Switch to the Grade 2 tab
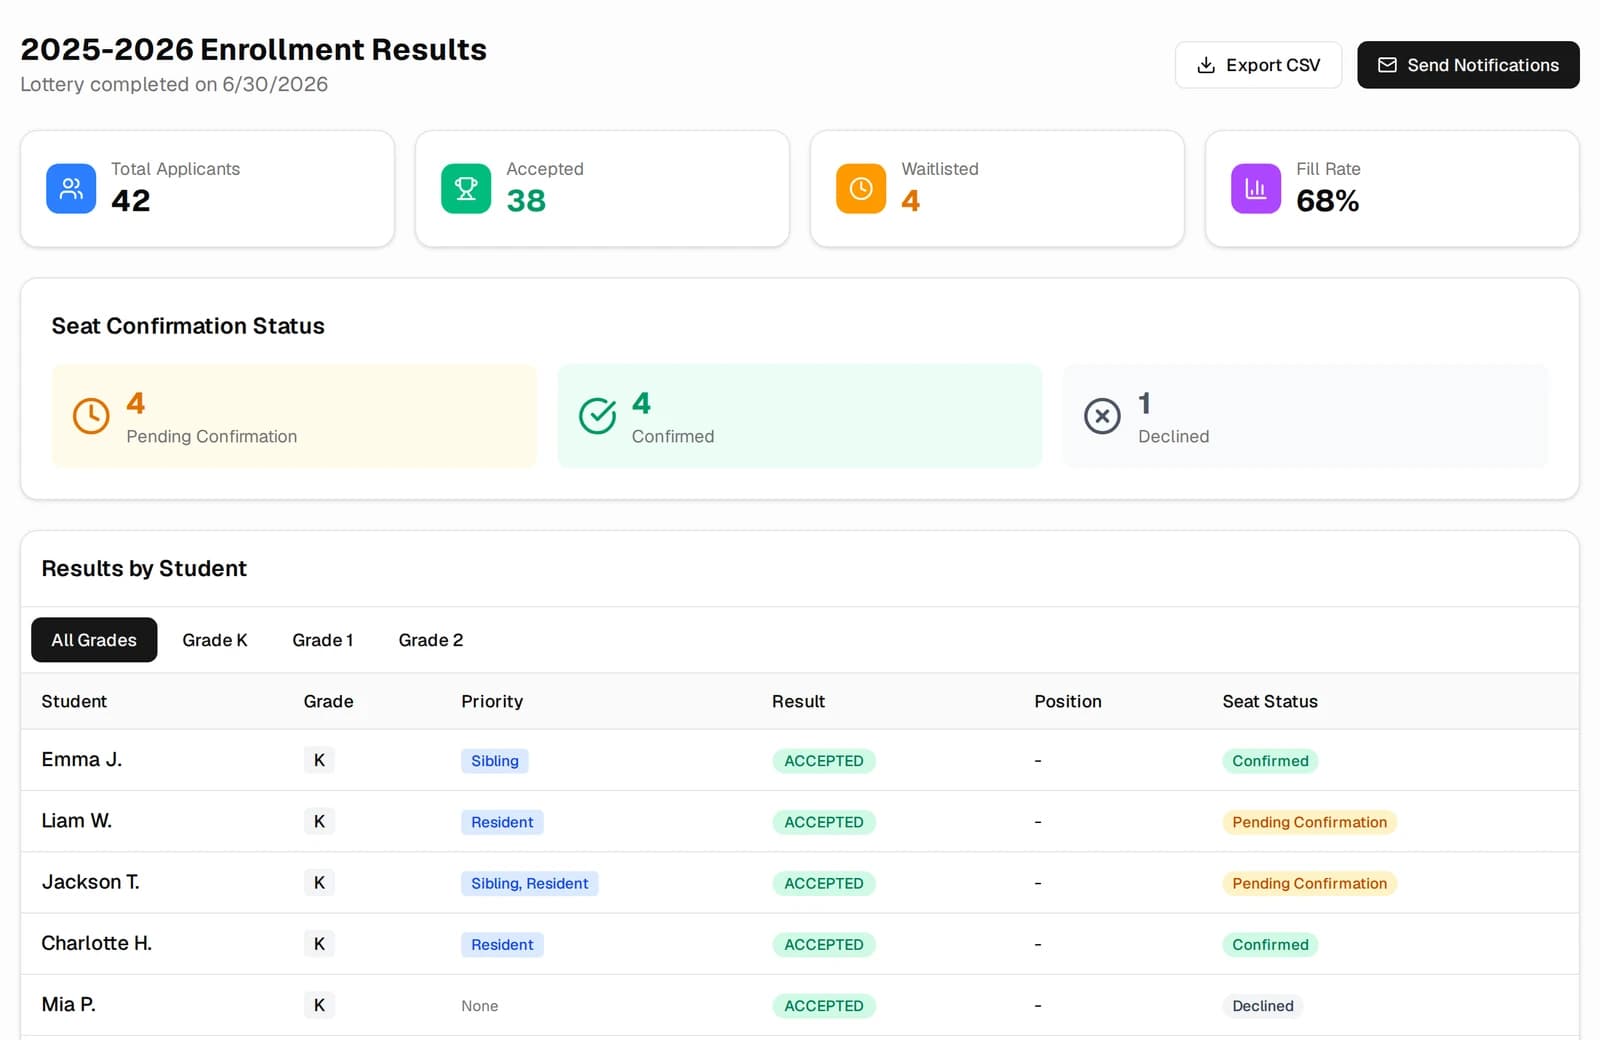 pos(431,640)
